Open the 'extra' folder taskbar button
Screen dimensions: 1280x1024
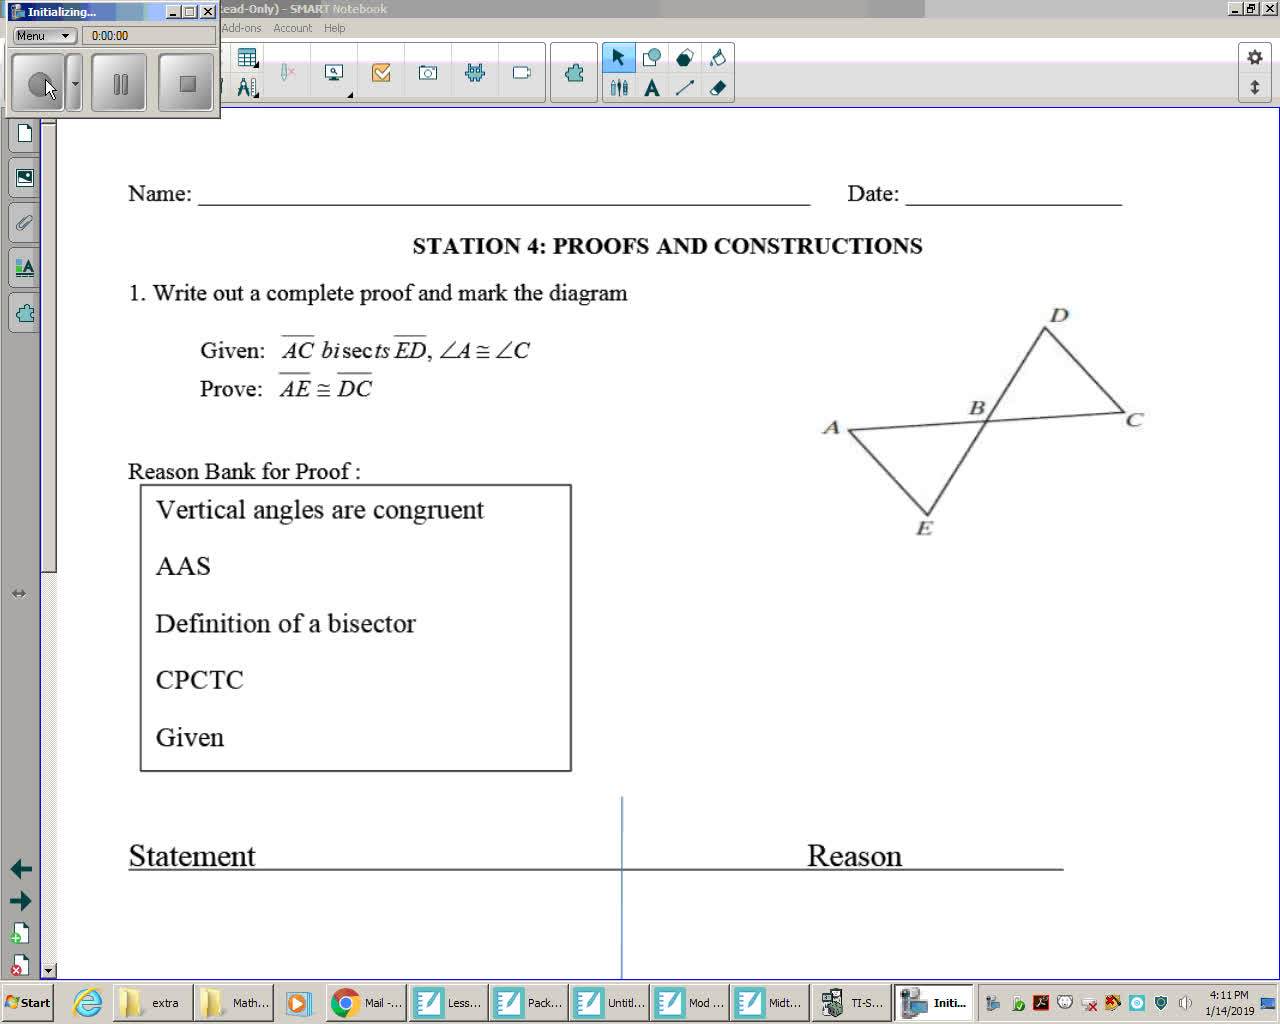pyautogui.click(x=151, y=1002)
